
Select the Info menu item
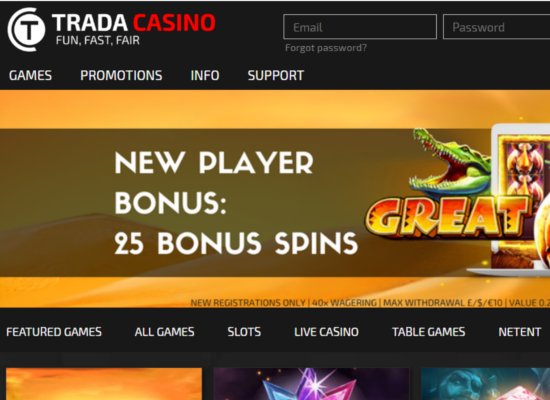coord(205,75)
